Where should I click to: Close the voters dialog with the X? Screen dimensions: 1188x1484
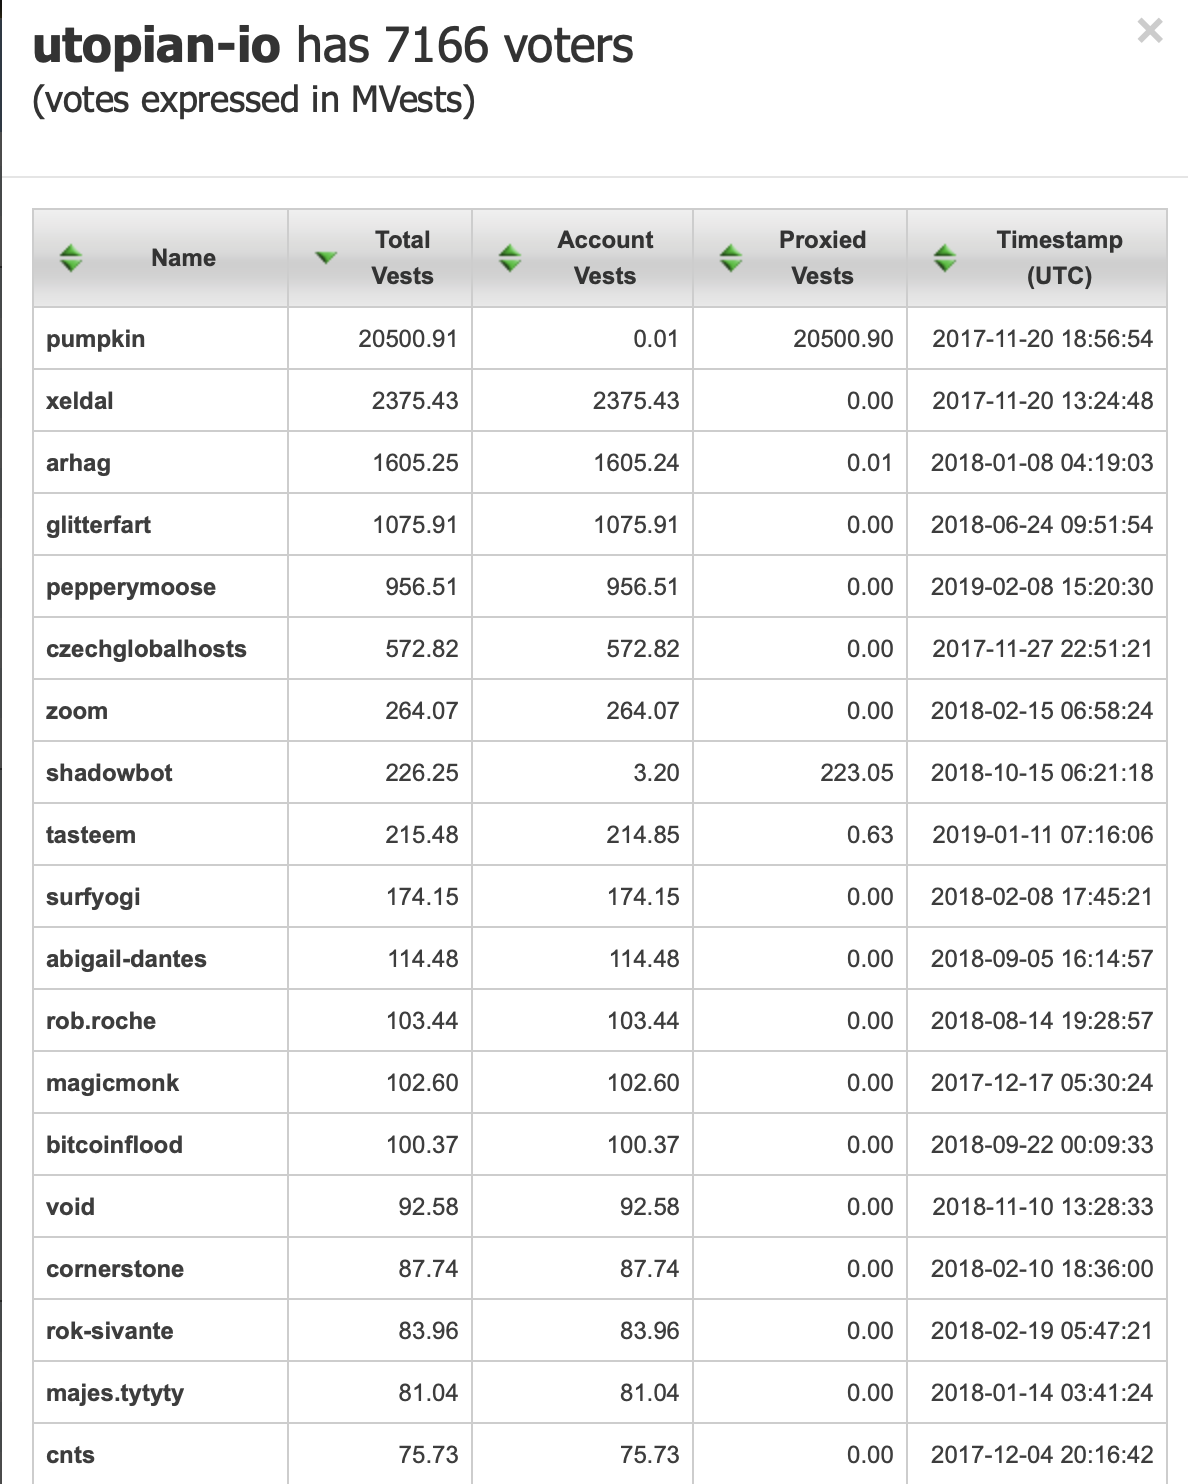coord(1150,31)
